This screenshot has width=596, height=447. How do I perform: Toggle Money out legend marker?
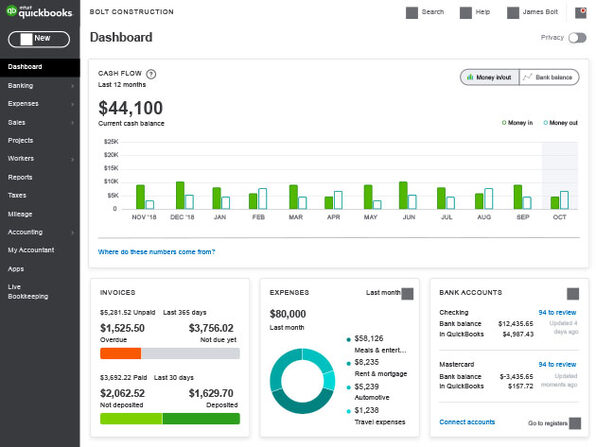pyautogui.click(x=545, y=123)
